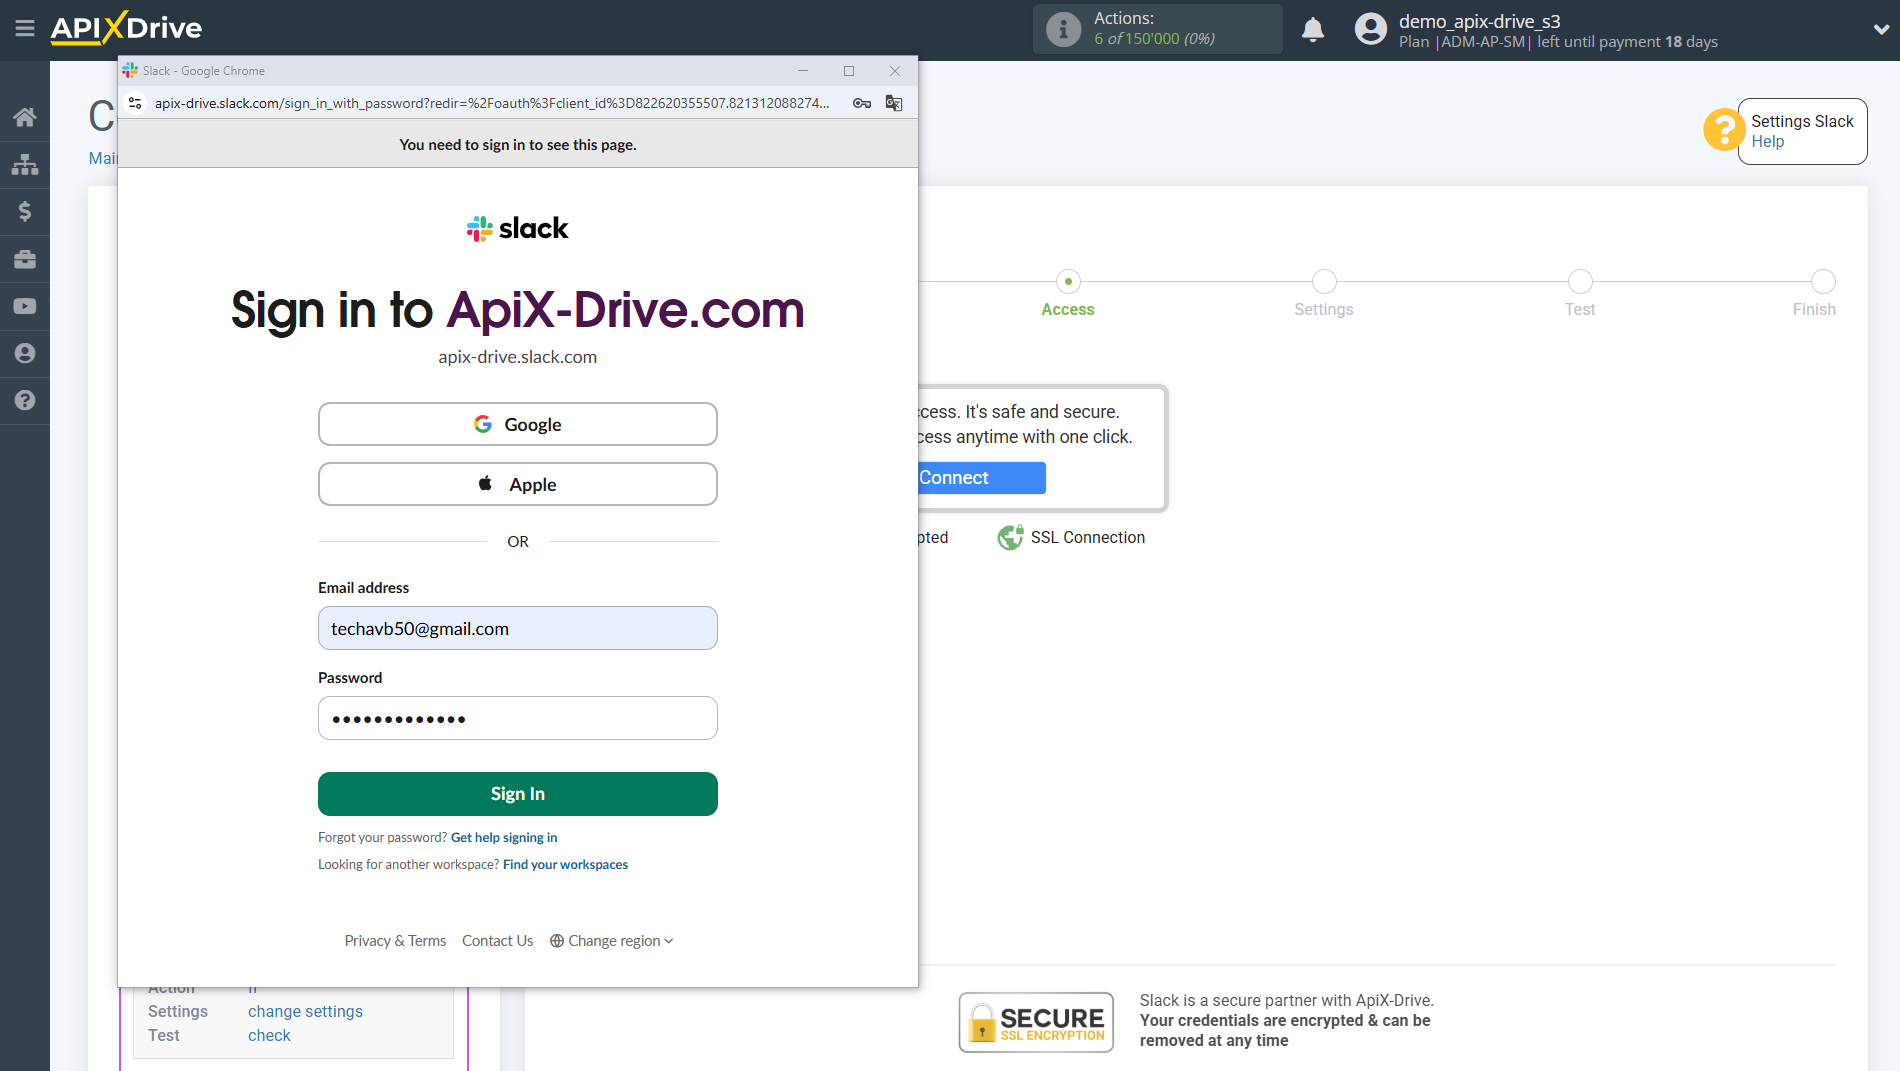Click the green Sign In button
Viewport: 1900px width, 1071px height.
[517, 794]
